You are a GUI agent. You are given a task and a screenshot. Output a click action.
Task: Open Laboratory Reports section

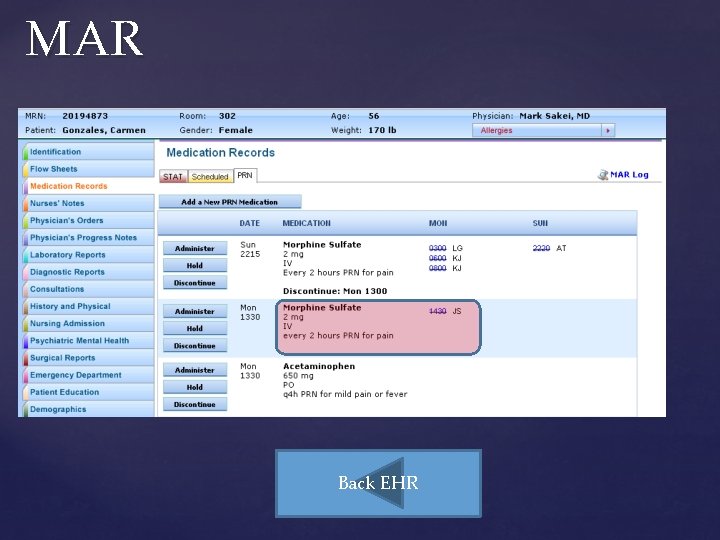pos(87,255)
